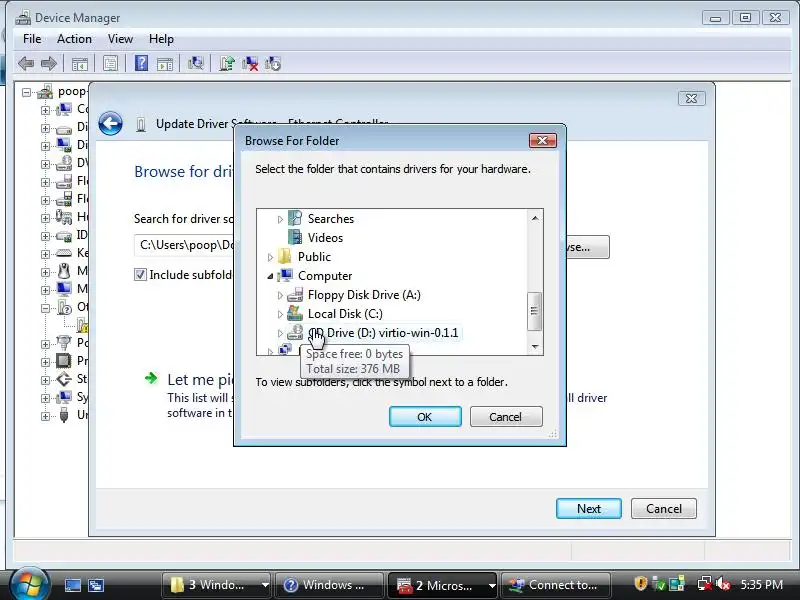Expand the Public folder node
The width and height of the screenshot is (800, 600).
click(270, 257)
